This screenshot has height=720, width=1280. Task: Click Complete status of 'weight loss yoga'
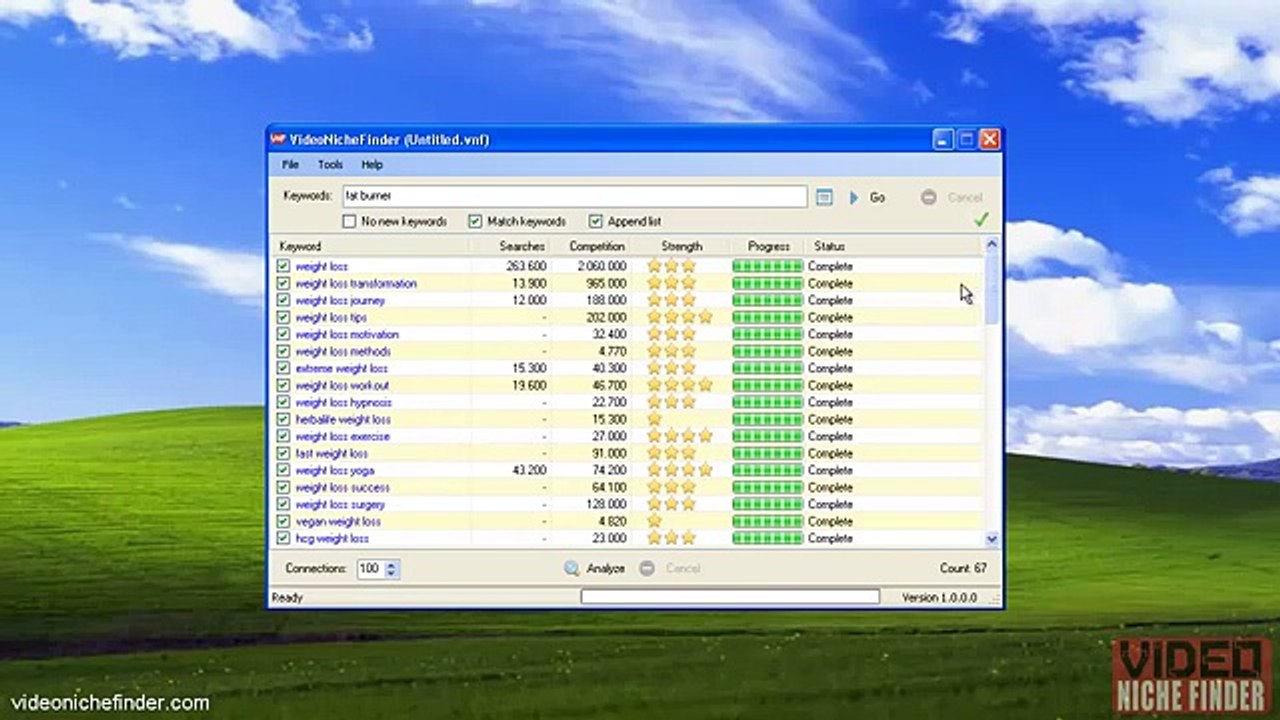[830, 470]
